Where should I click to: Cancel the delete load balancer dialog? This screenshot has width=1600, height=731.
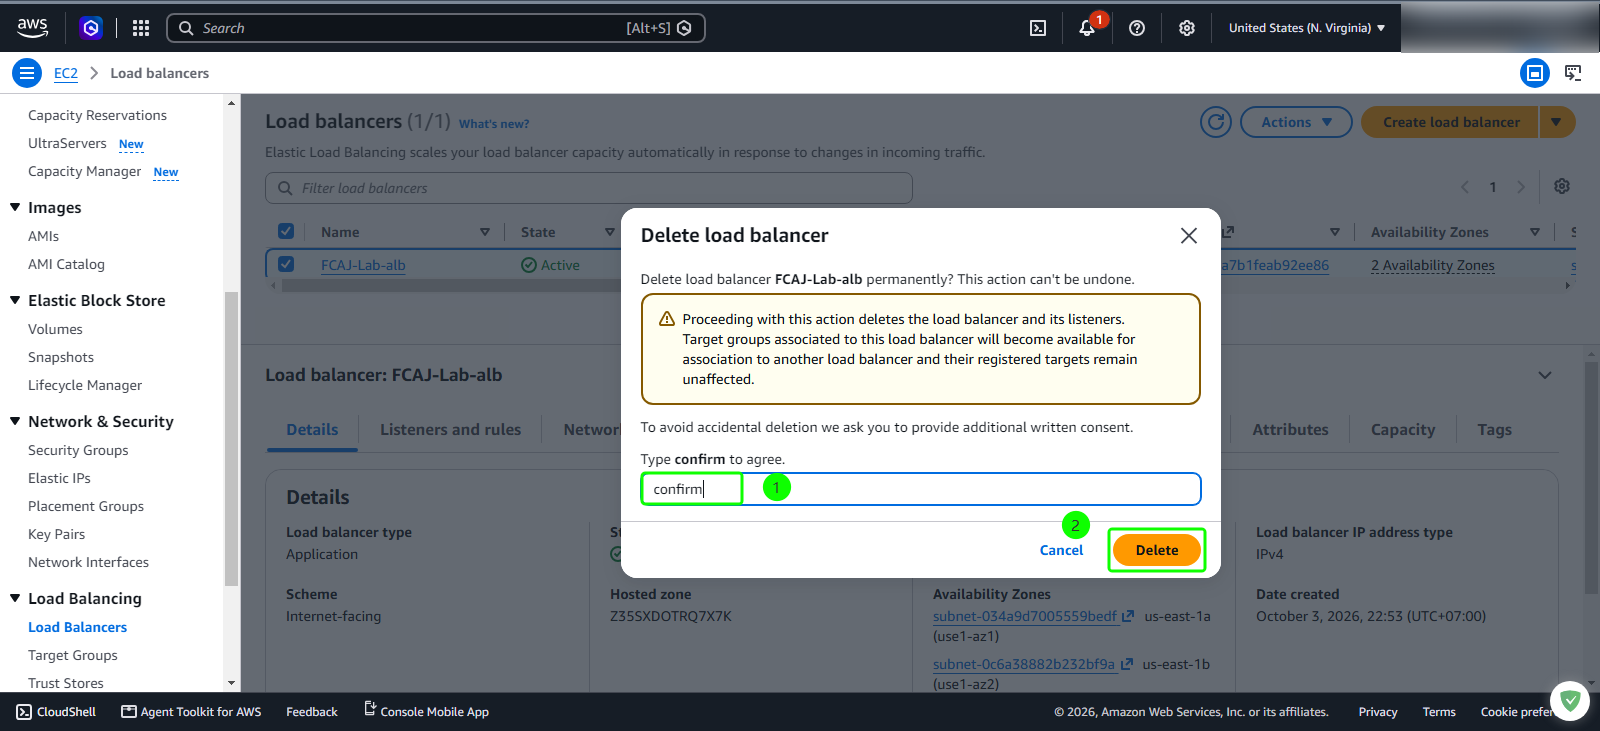tap(1061, 550)
